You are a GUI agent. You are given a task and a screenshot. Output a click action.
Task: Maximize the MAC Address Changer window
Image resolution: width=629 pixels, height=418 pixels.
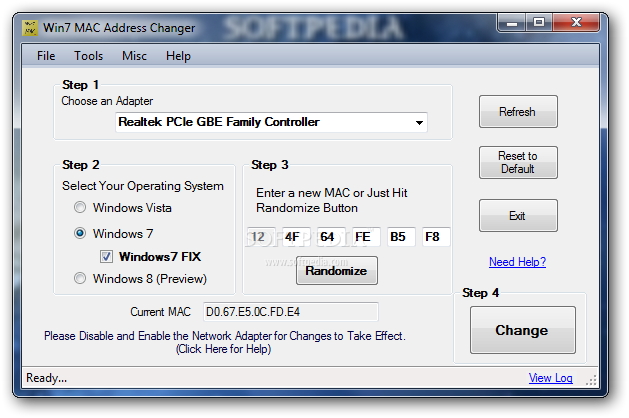[539, 22]
